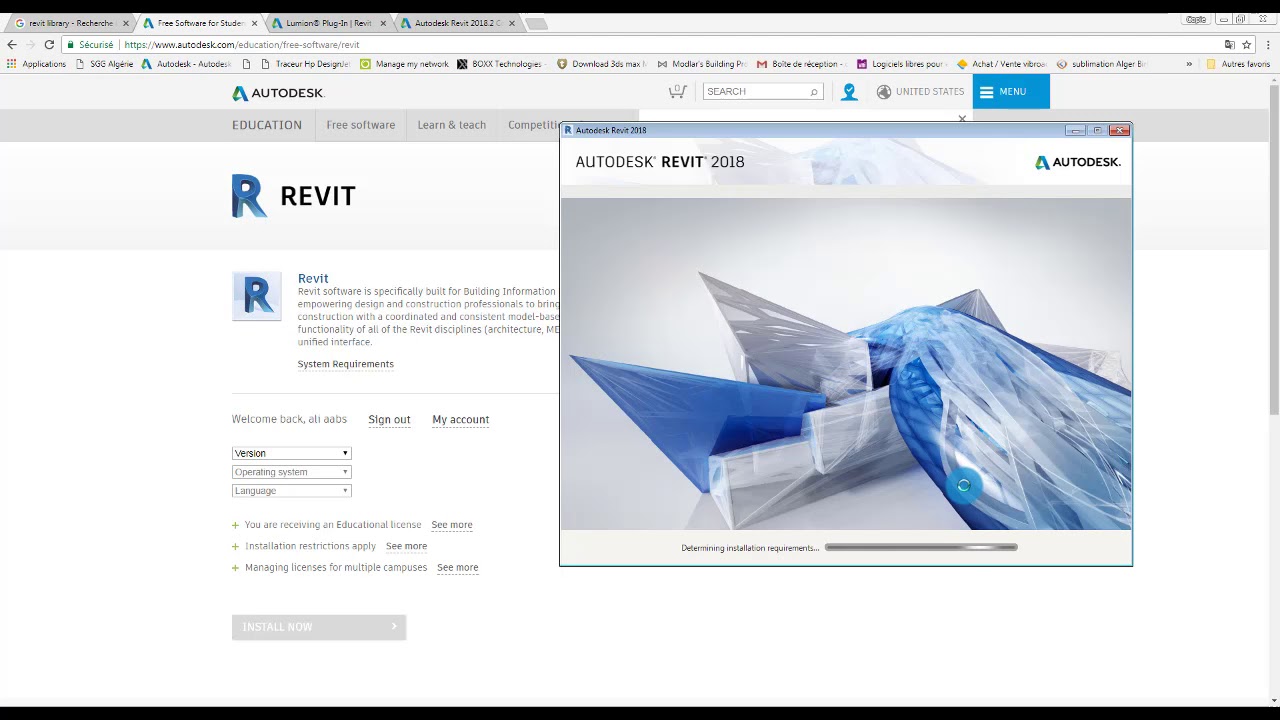
Task: Close the revit library - Recherche tab
Action: point(126,23)
